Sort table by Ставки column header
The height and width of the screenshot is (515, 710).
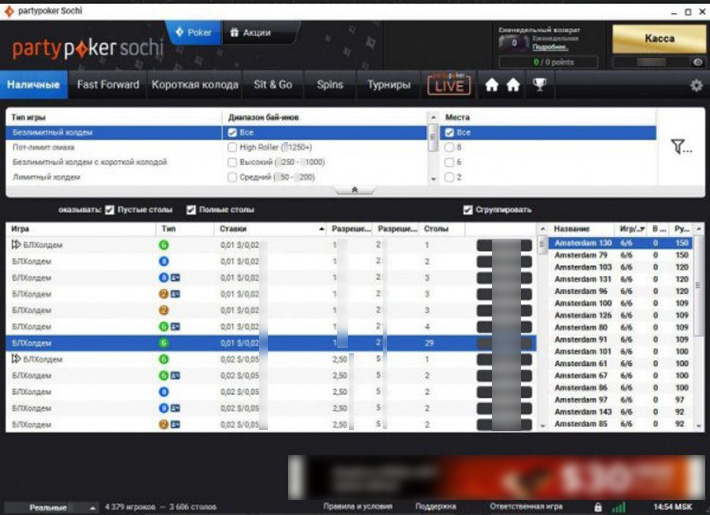click(x=270, y=229)
